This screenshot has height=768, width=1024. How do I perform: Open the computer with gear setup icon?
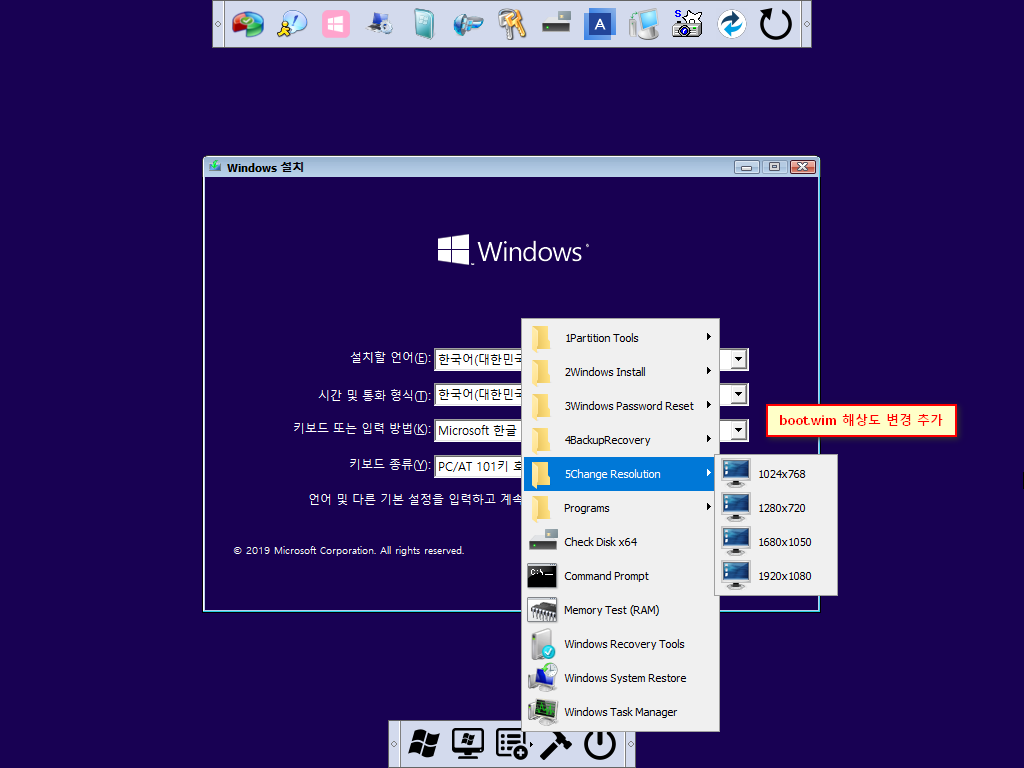click(x=379, y=25)
